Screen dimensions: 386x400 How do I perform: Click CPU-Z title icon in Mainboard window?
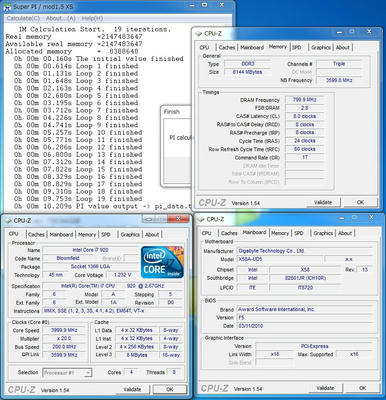click(201, 219)
